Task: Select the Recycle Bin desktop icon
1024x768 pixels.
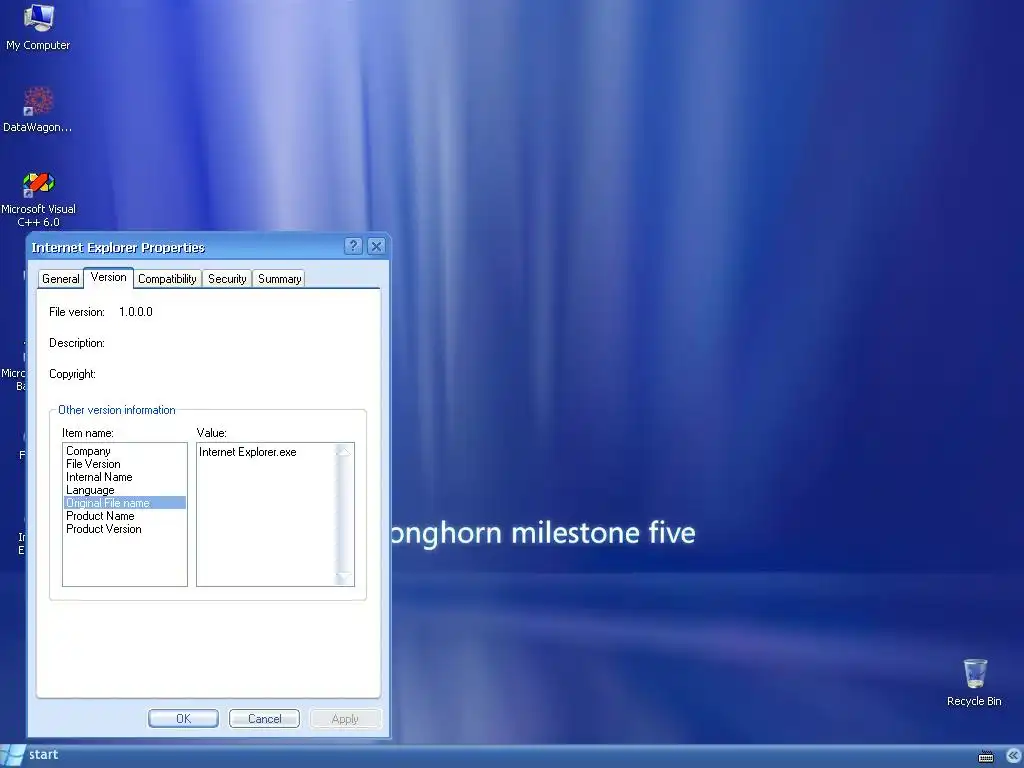Action: 974,682
